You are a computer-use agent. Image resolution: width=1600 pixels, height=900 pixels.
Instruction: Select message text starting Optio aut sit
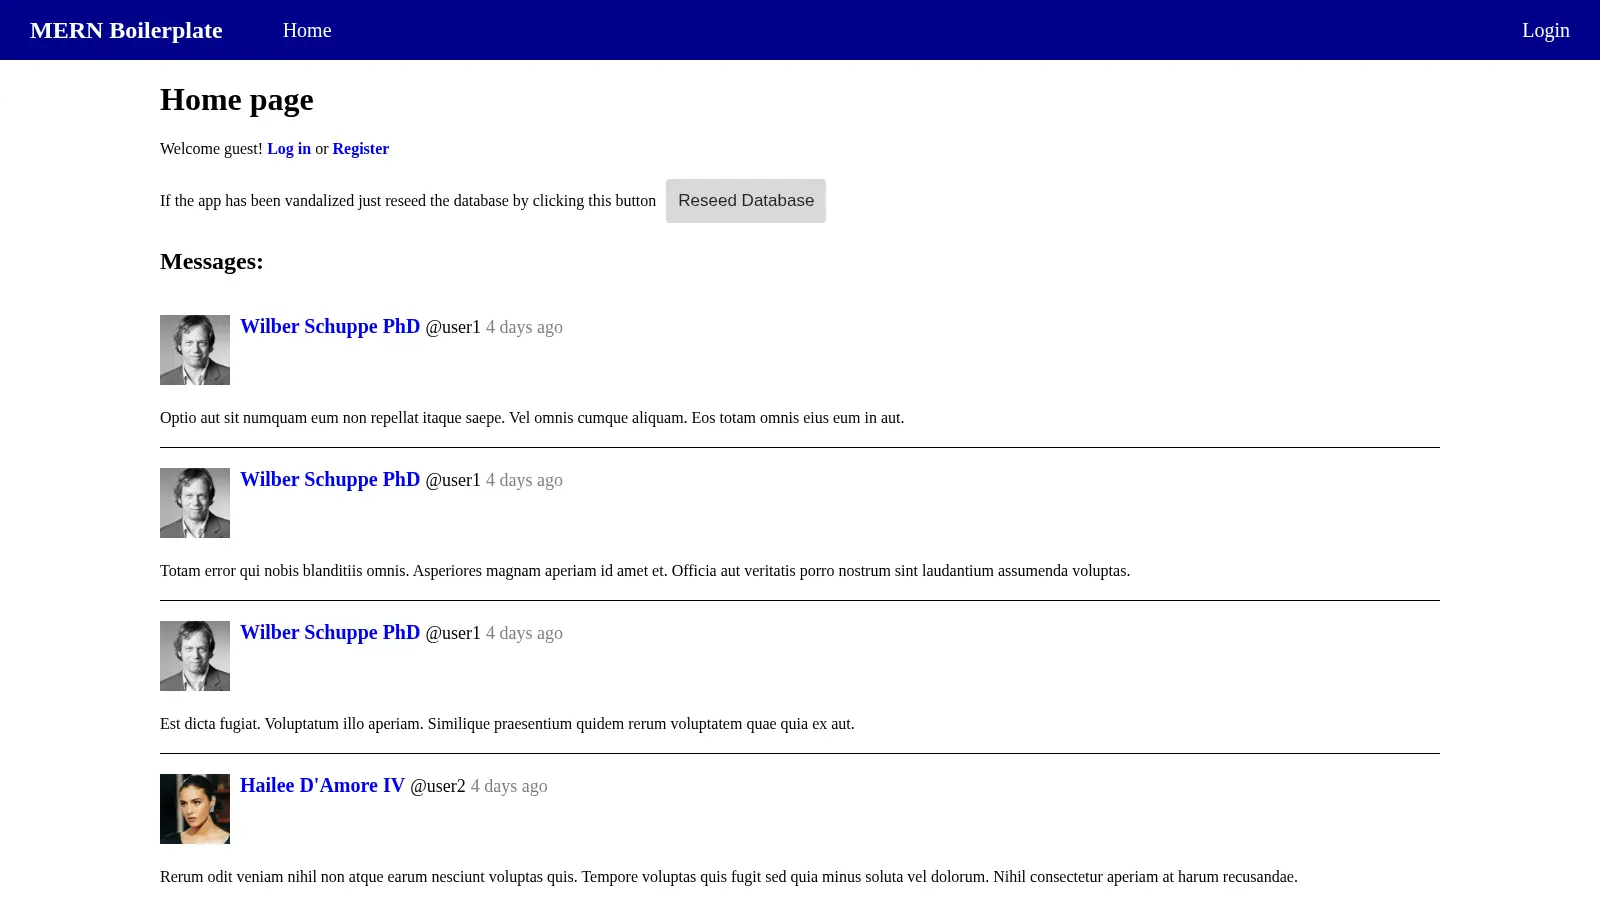(532, 418)
